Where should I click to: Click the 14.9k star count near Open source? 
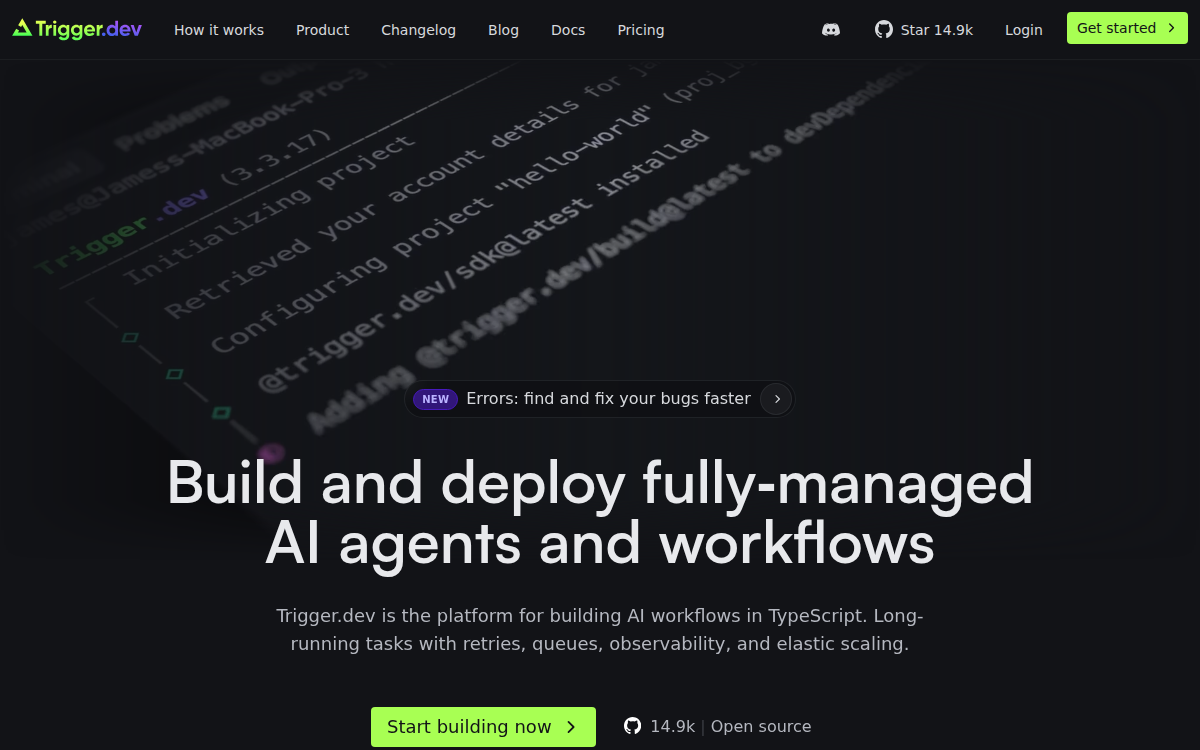coord(672,727)
